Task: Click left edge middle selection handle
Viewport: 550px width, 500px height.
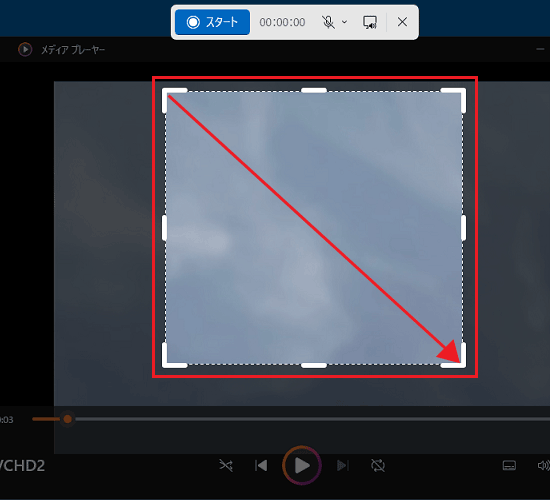Action: tap(164, 228)
